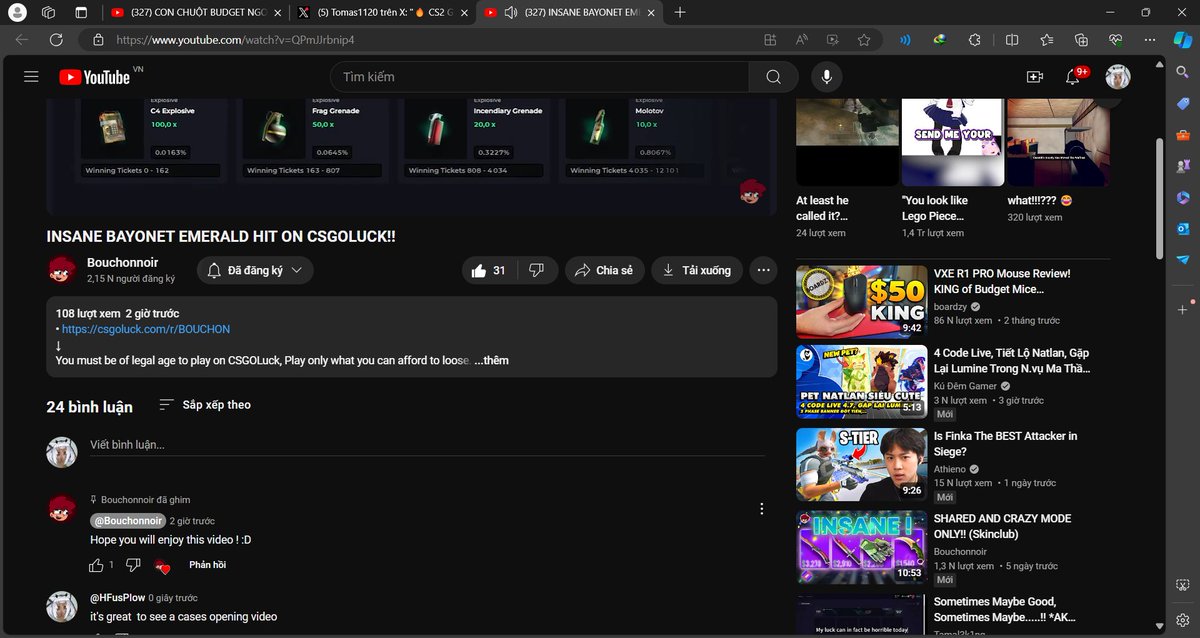Viewport: 1200px width, 638px height.
Task: Open Edge favorites list icon
Action: pyautogui.click(x=1047, y=40)
